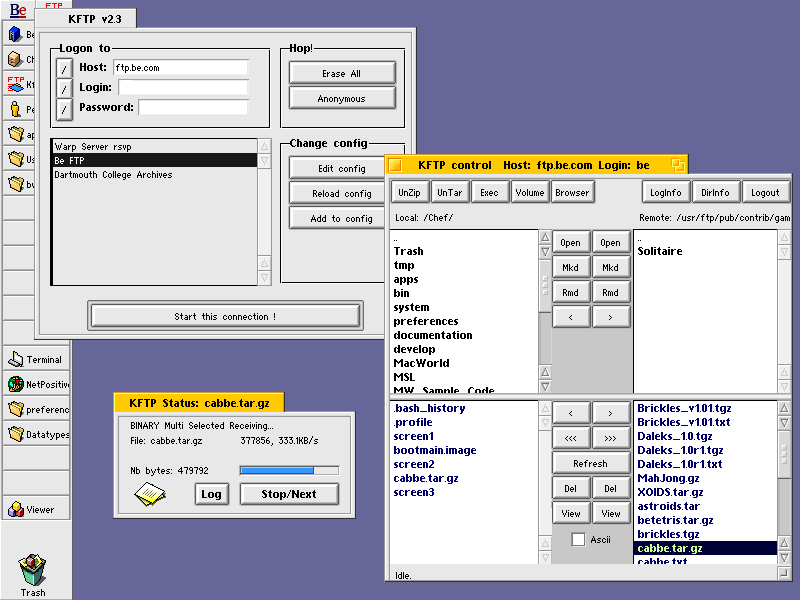Screen dimensions: 800x600
Task: Open the Trash icon on desktop
Action: (32, 570)
